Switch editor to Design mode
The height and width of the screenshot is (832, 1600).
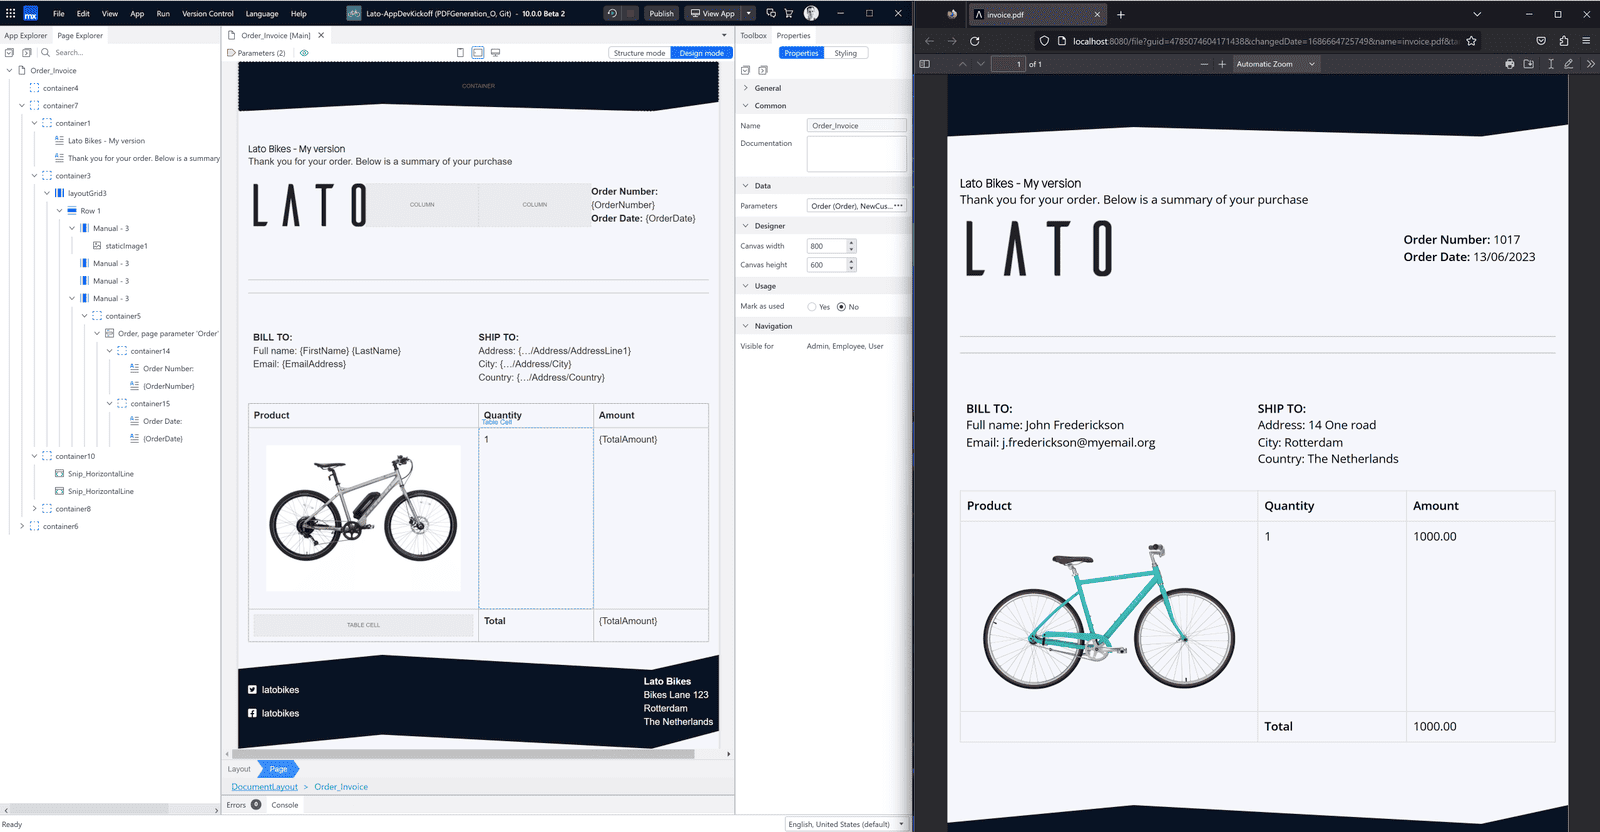(x=701, y=53)
